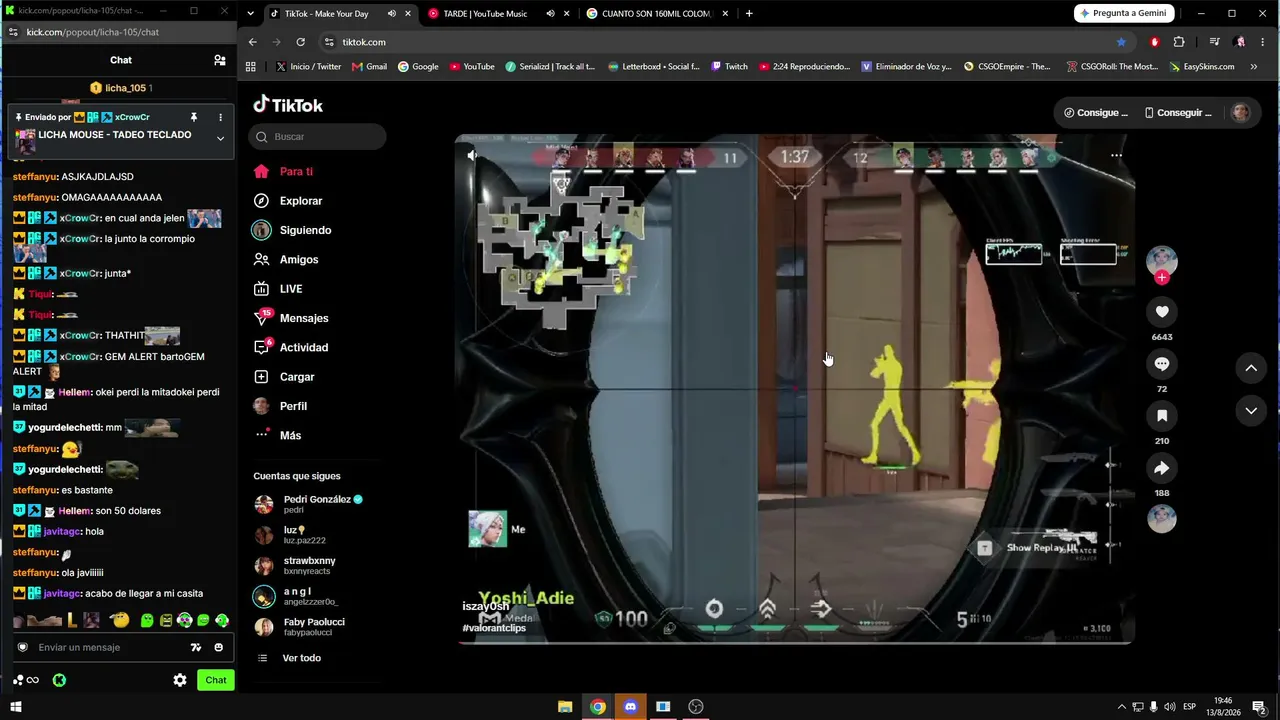Mute the TikTok tab via its speaker icon
The width and height of the screenshot is (1280, 720).
coord(391,14)
